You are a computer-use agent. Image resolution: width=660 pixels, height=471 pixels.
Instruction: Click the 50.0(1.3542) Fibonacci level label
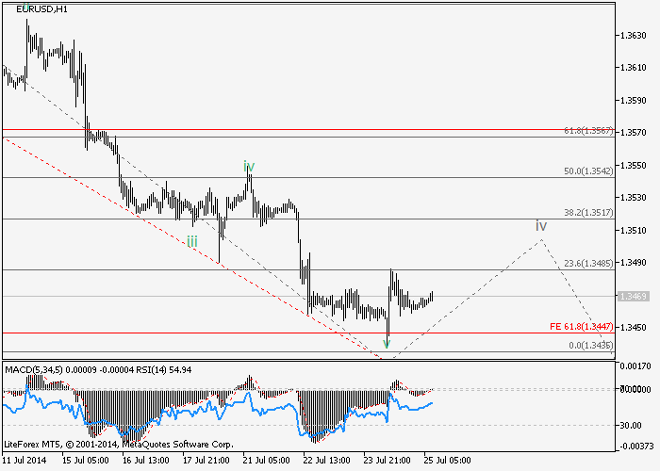[588, 171]
